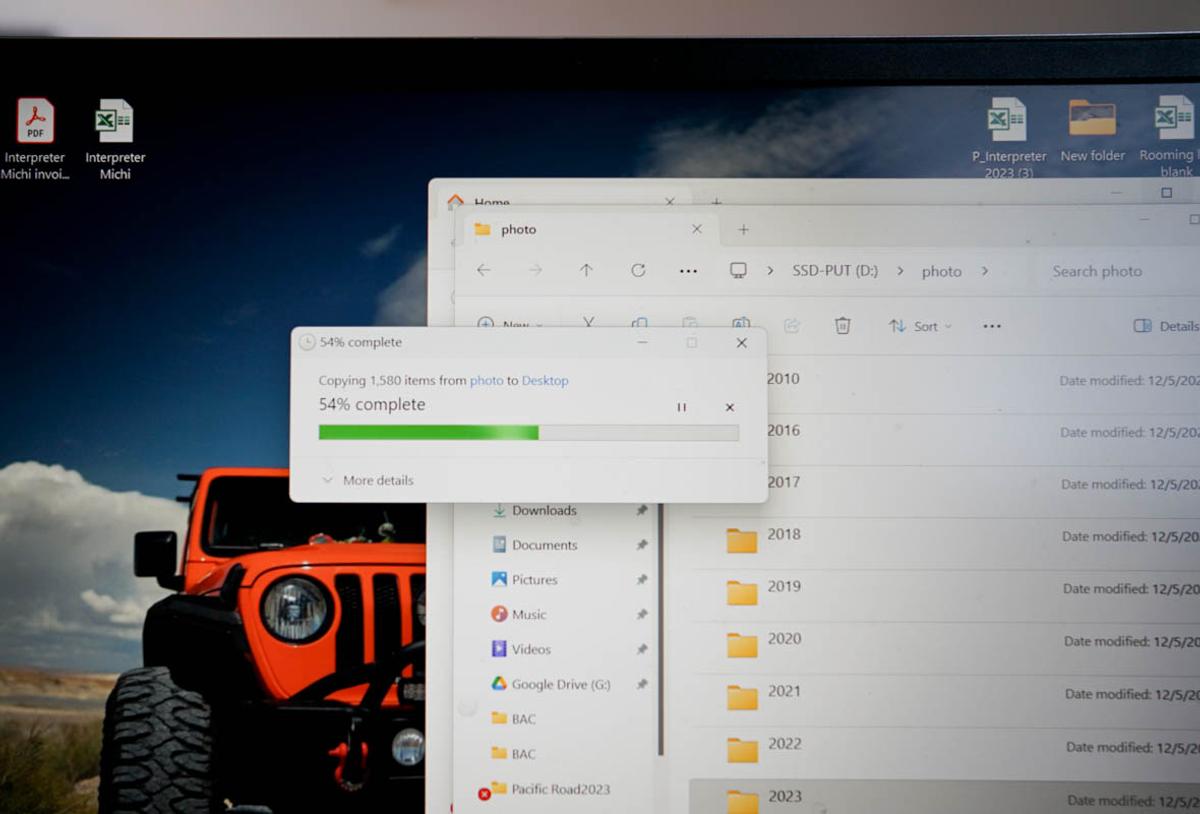1200x814 pixels.
Task: Toggle the Details pane button
Action: pos(1165,326)
